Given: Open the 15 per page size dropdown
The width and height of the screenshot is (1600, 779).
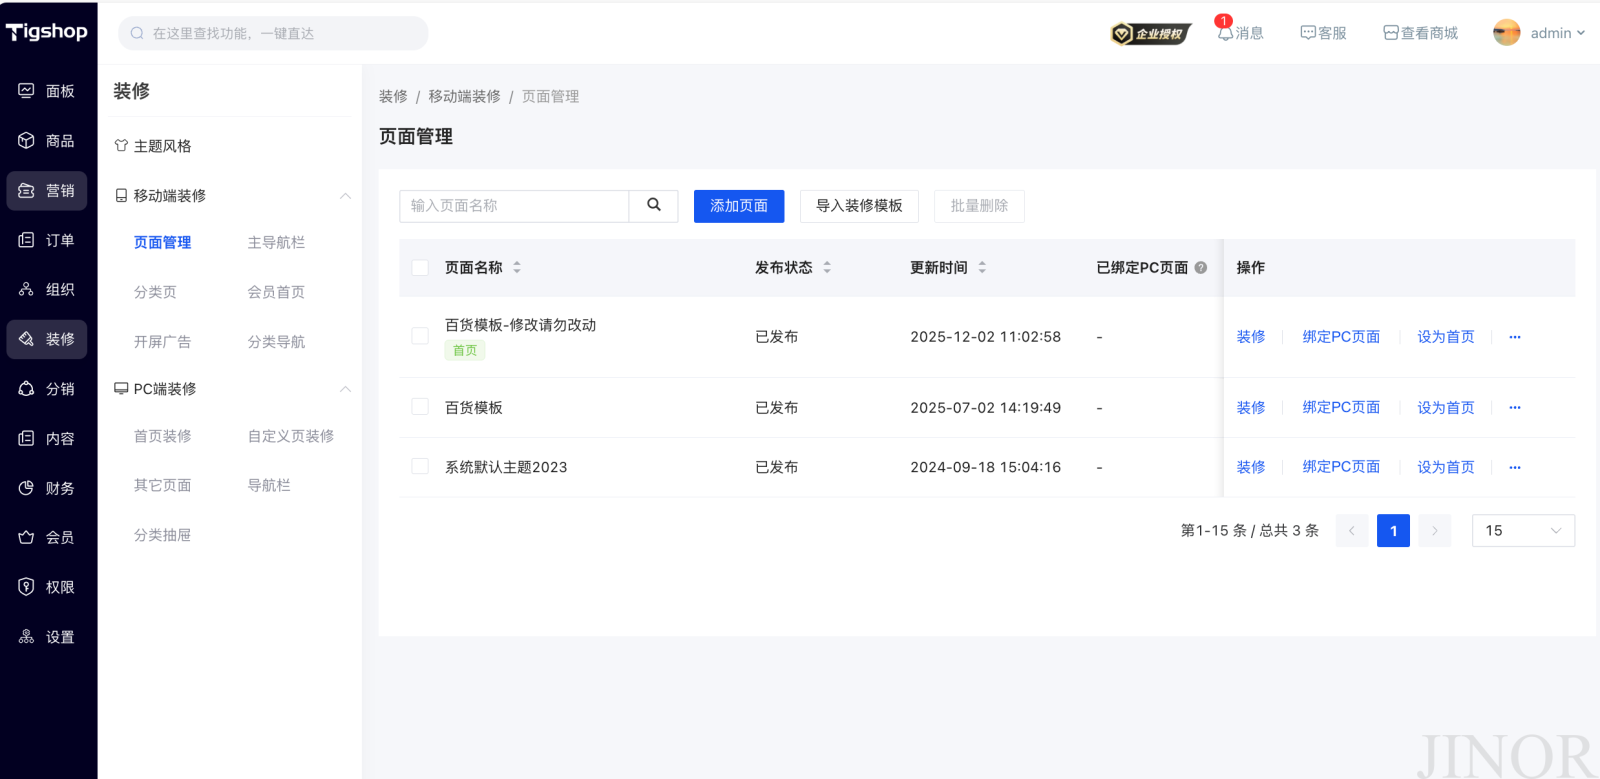Looking at the screenshot, I should (x=1523, y=531).
